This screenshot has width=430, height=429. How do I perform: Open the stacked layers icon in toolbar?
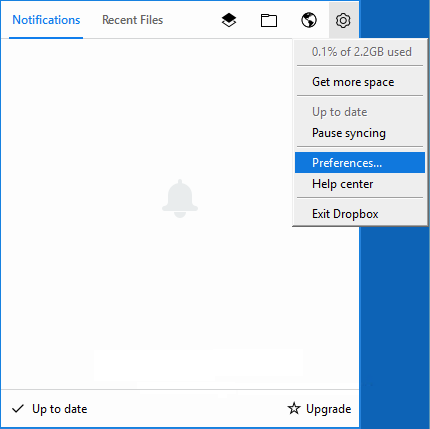click(229, 20)
